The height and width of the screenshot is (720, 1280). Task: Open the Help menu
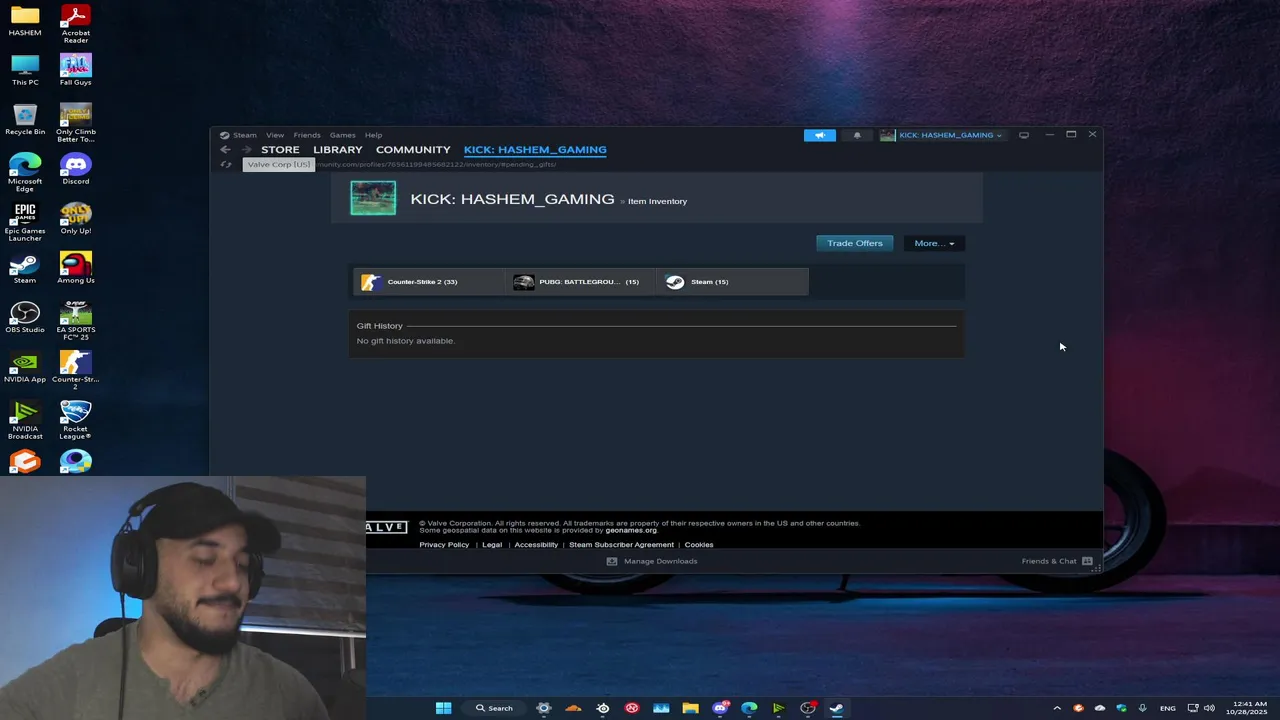373,135
